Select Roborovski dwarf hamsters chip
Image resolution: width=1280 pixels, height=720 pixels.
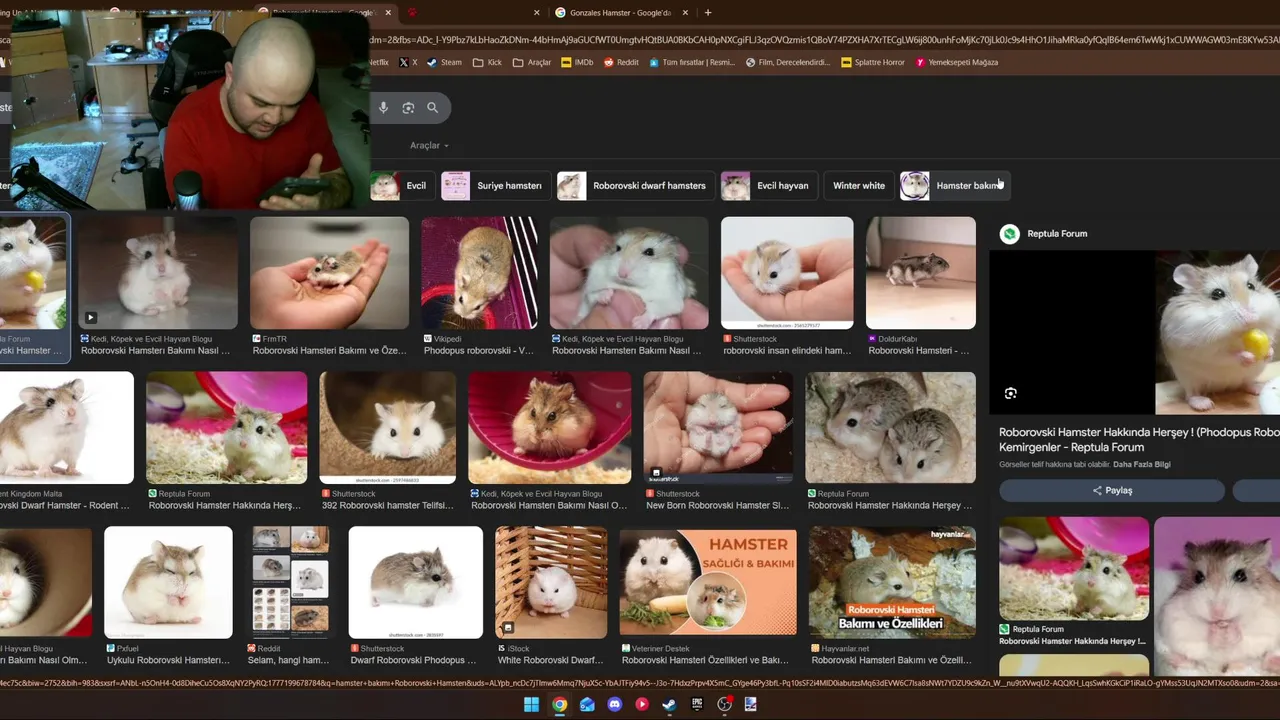635,186
